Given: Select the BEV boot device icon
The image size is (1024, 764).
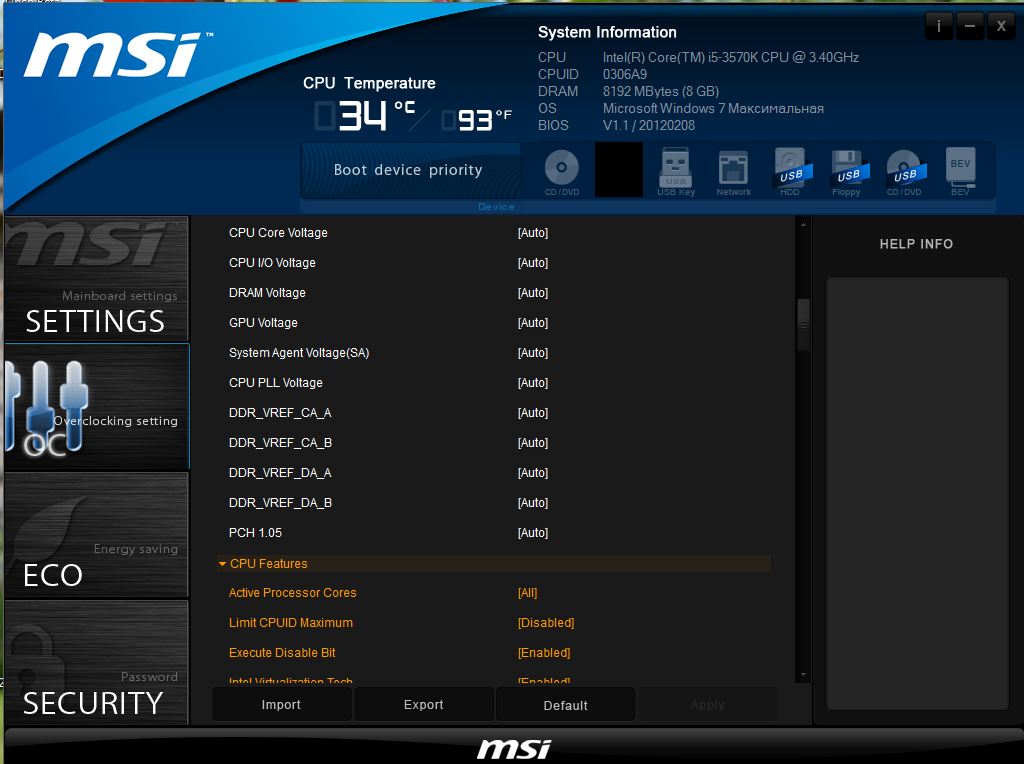Looking at the screenshot, I should 960,169.
